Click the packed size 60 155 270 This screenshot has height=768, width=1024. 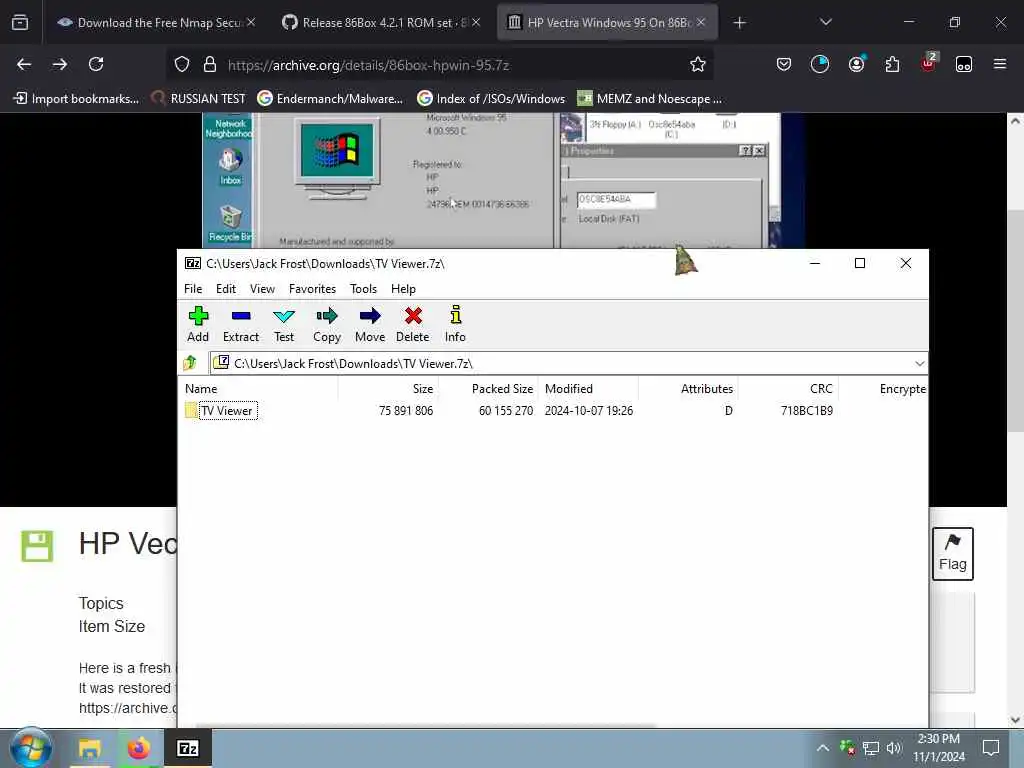[x=505, y=411]
